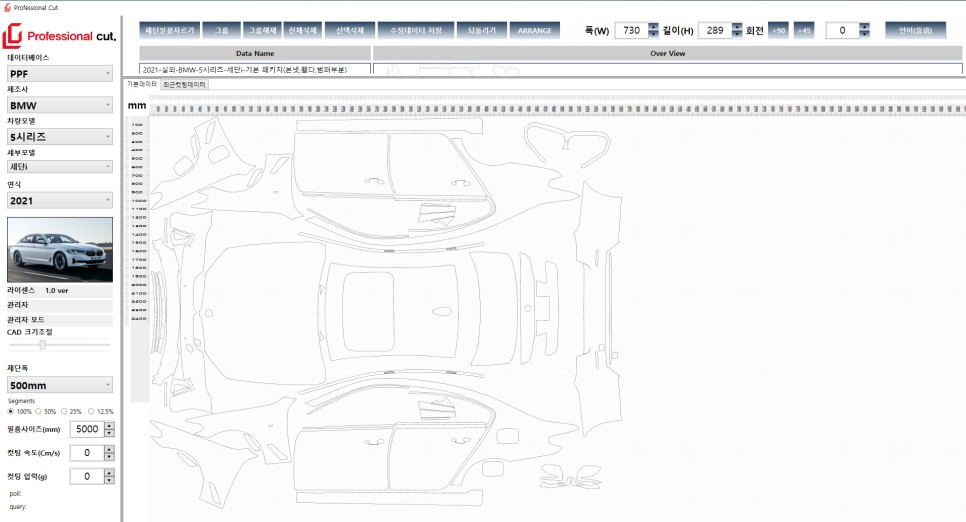Select the 기본데이터 tab
The height and width of the screenshot is (522, 966).
point(141,85)
